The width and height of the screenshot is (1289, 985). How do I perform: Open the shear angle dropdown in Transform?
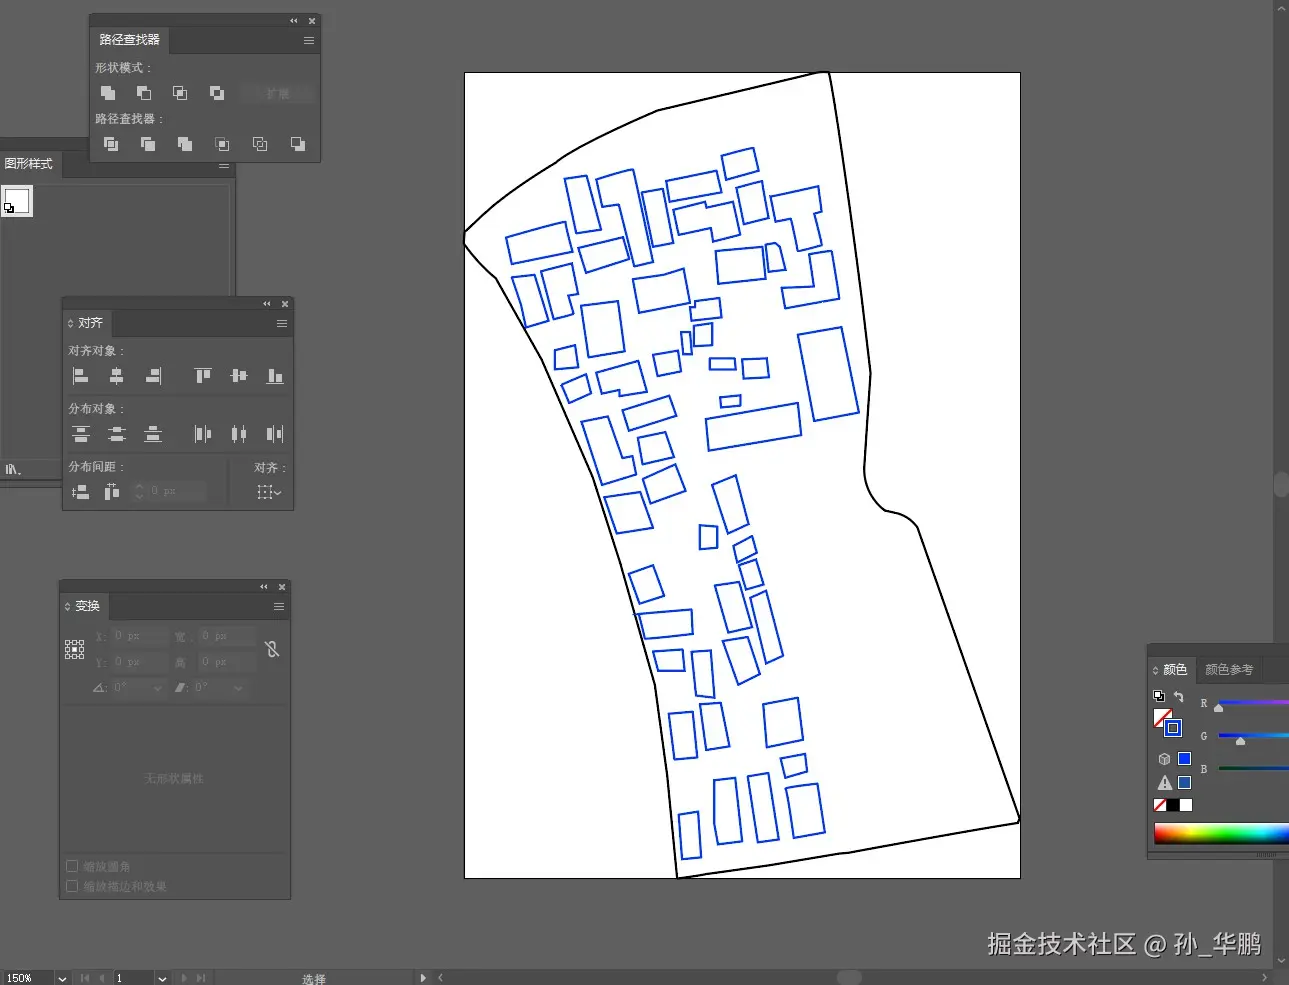238,688
